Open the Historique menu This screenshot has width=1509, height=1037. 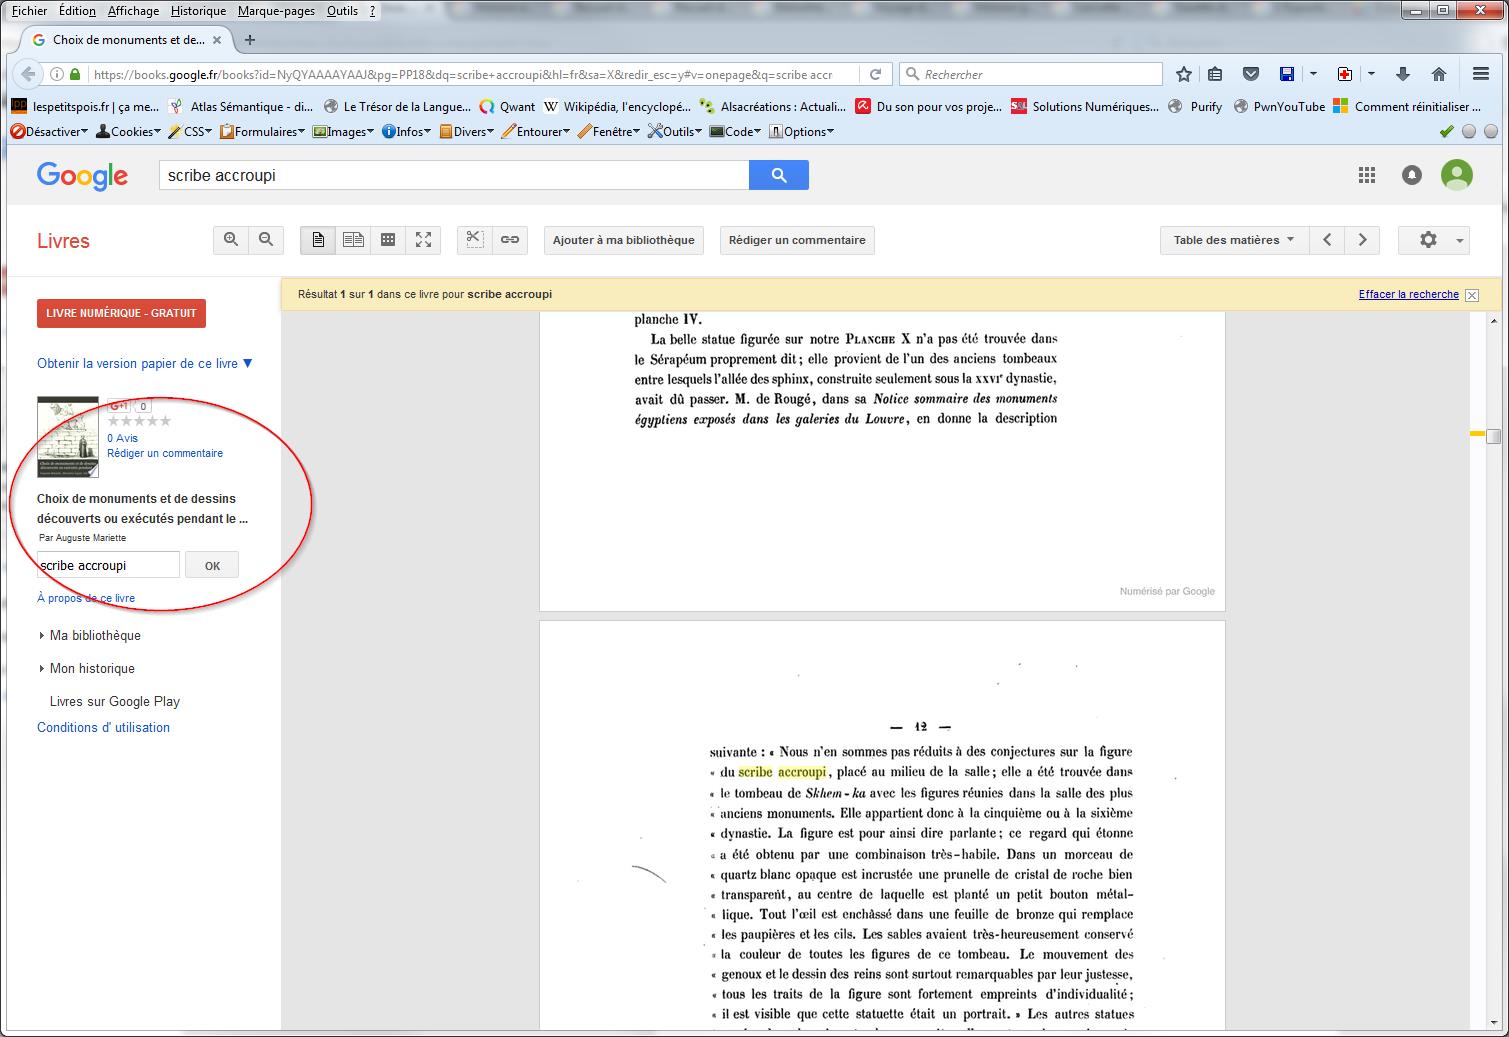coord(198,11)
